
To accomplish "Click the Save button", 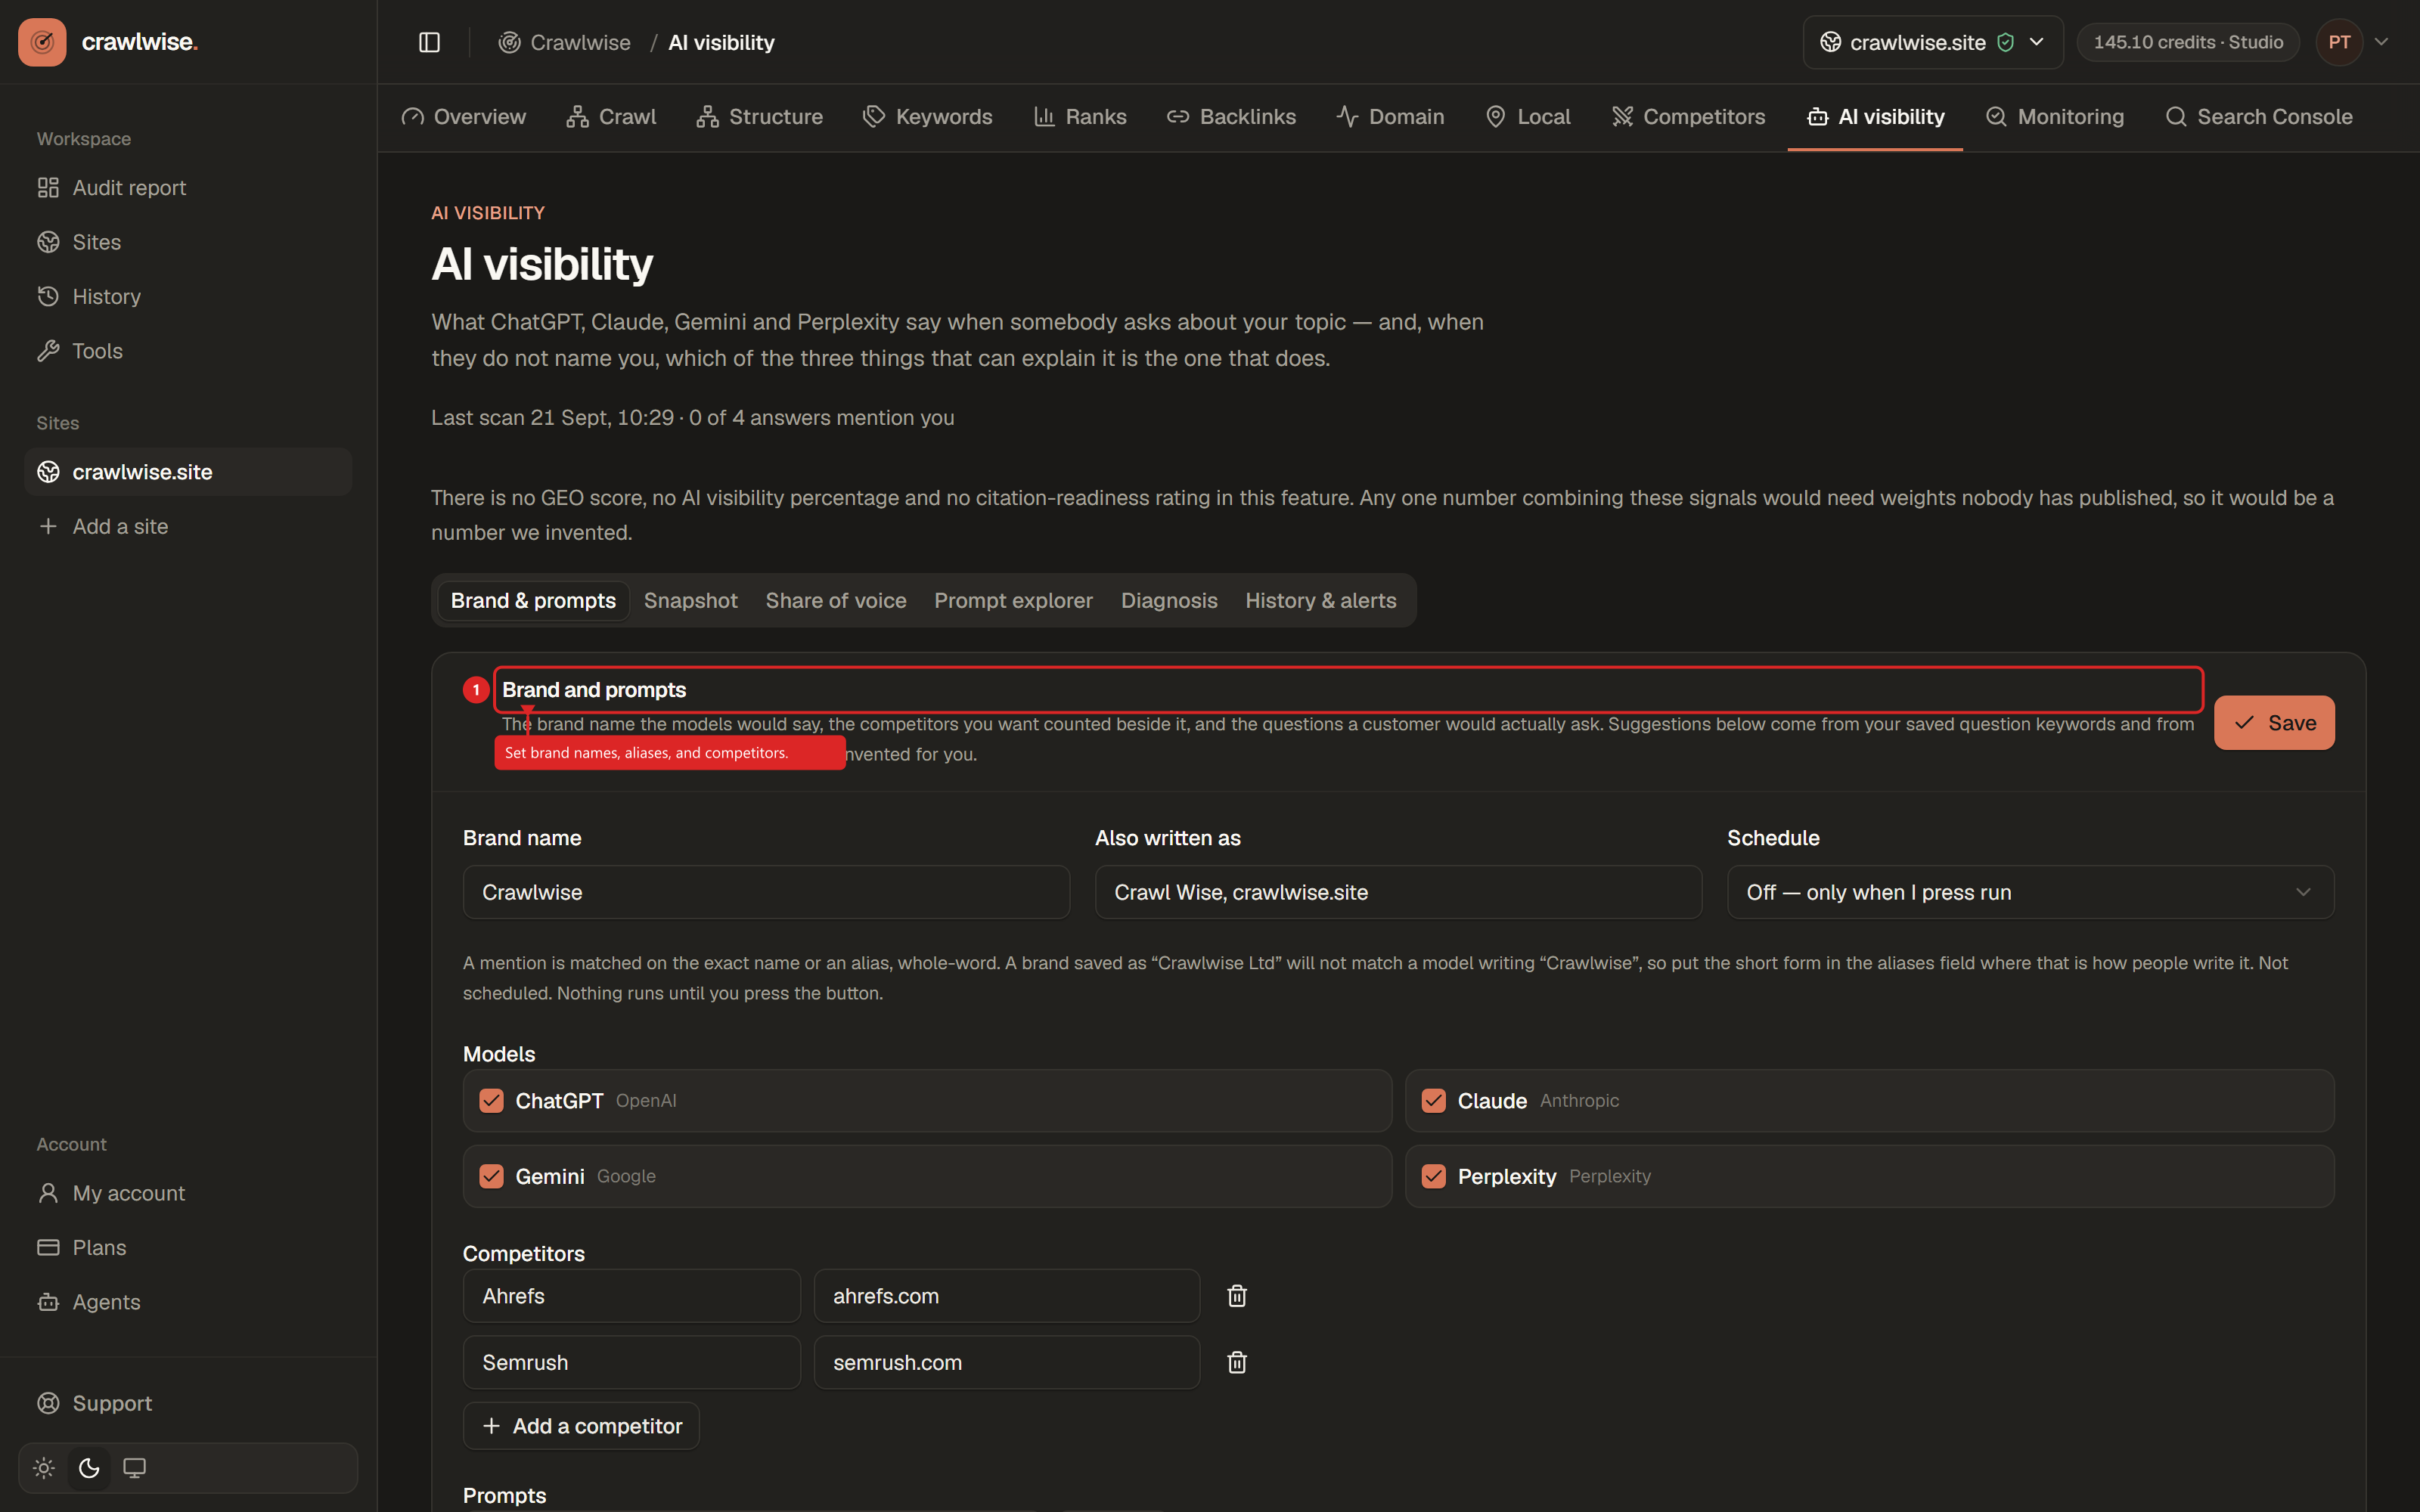I will (x=2274, y=723).
